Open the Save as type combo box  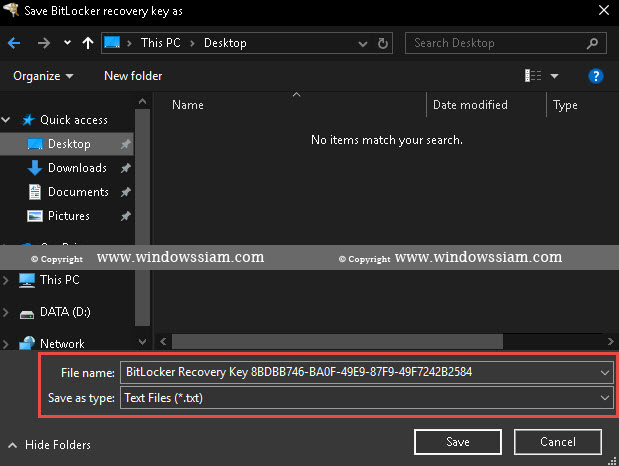[366, 398]
